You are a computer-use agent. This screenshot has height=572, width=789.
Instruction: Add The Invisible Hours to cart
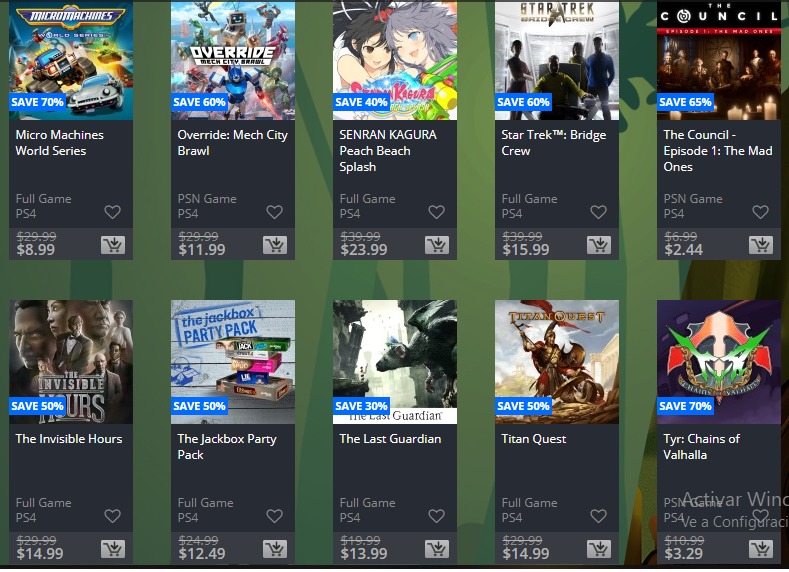pos(113,549)
